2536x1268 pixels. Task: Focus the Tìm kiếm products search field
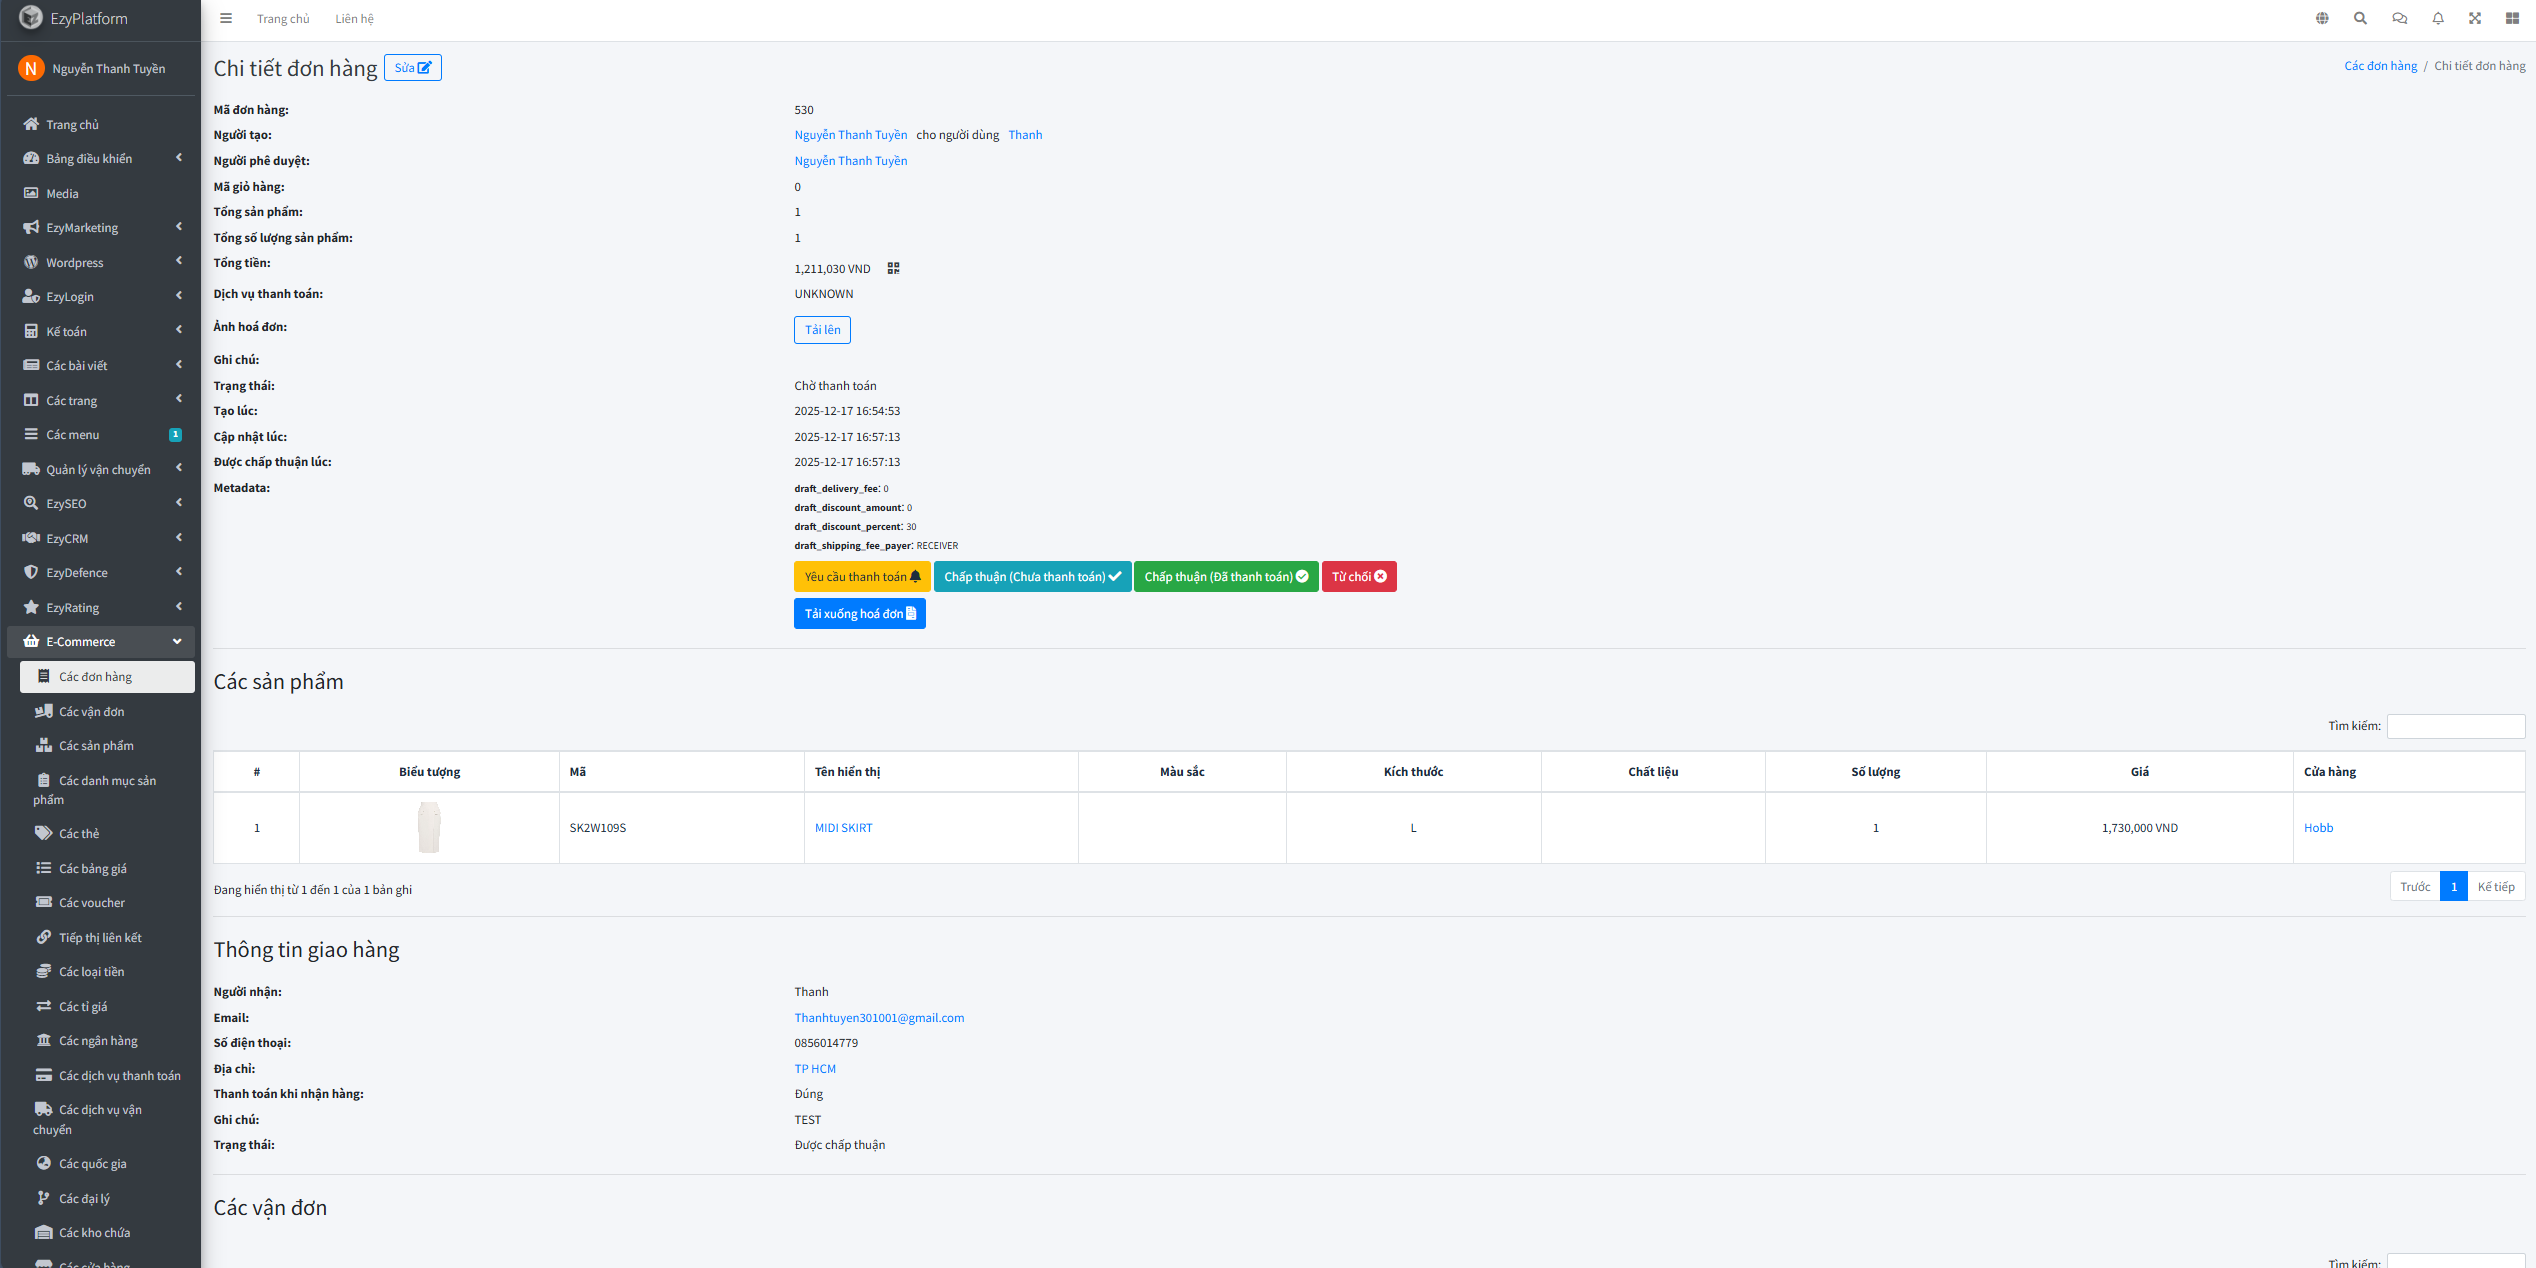pyautogui.click(x=2455, y=726)
